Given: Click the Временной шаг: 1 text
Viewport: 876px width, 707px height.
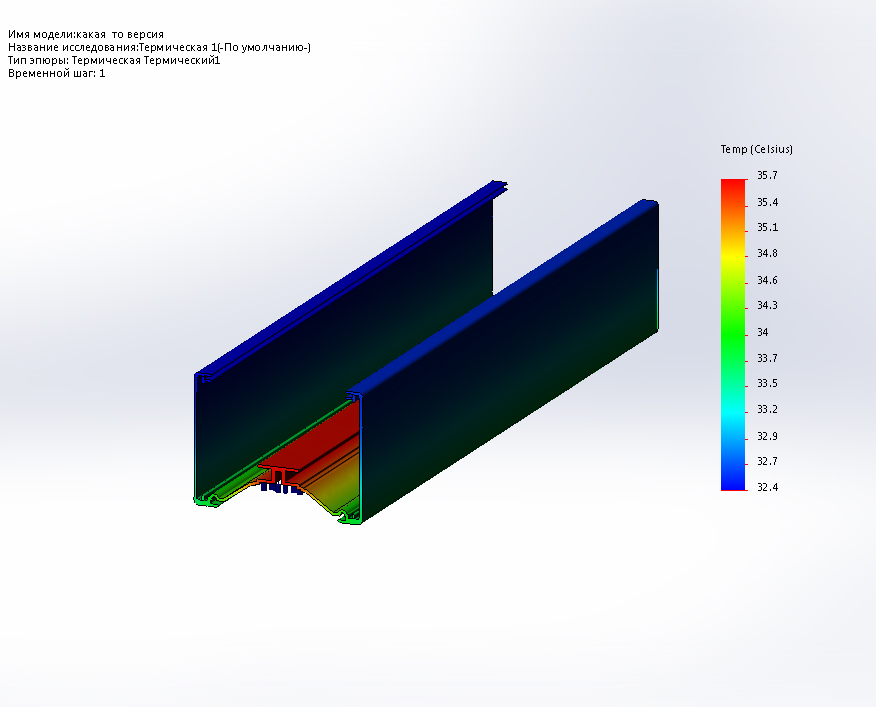Looking at the screenshot, I should click(56, 73).
